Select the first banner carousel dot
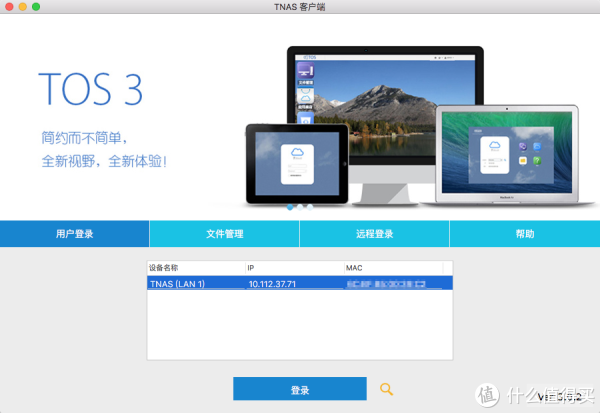Viewport: 600px width, 413px height. coord(290,207)
